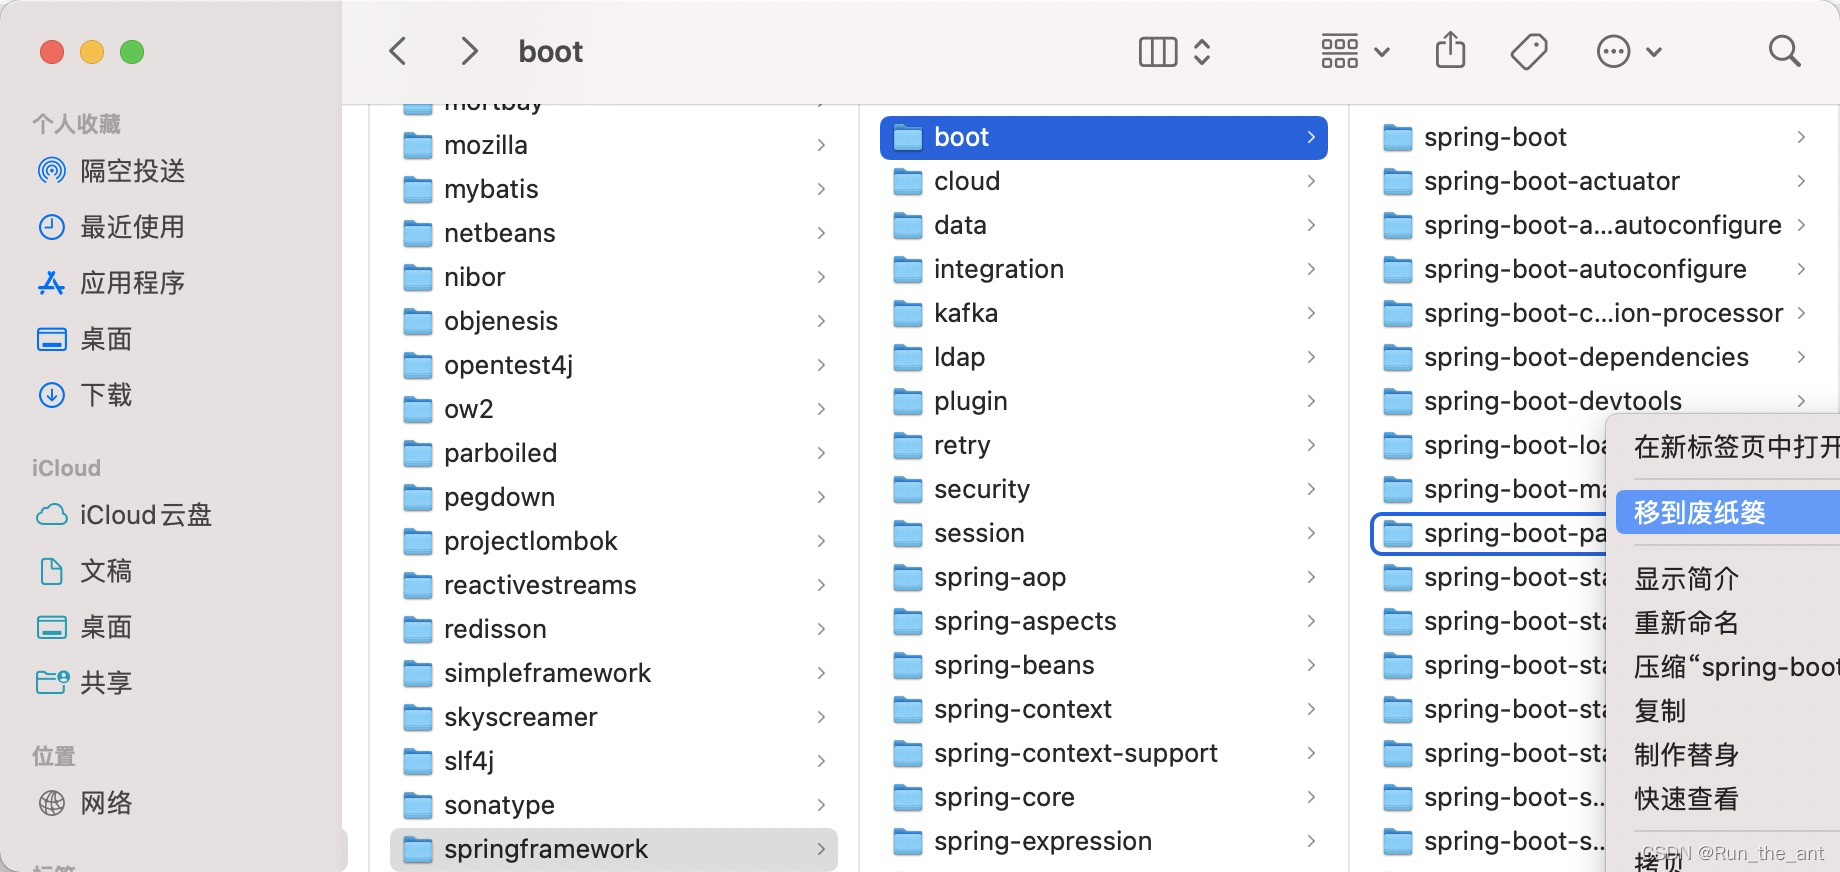Select the spring-context-support folder
The image size is (1840, 872).
[x=1103, y=753]
